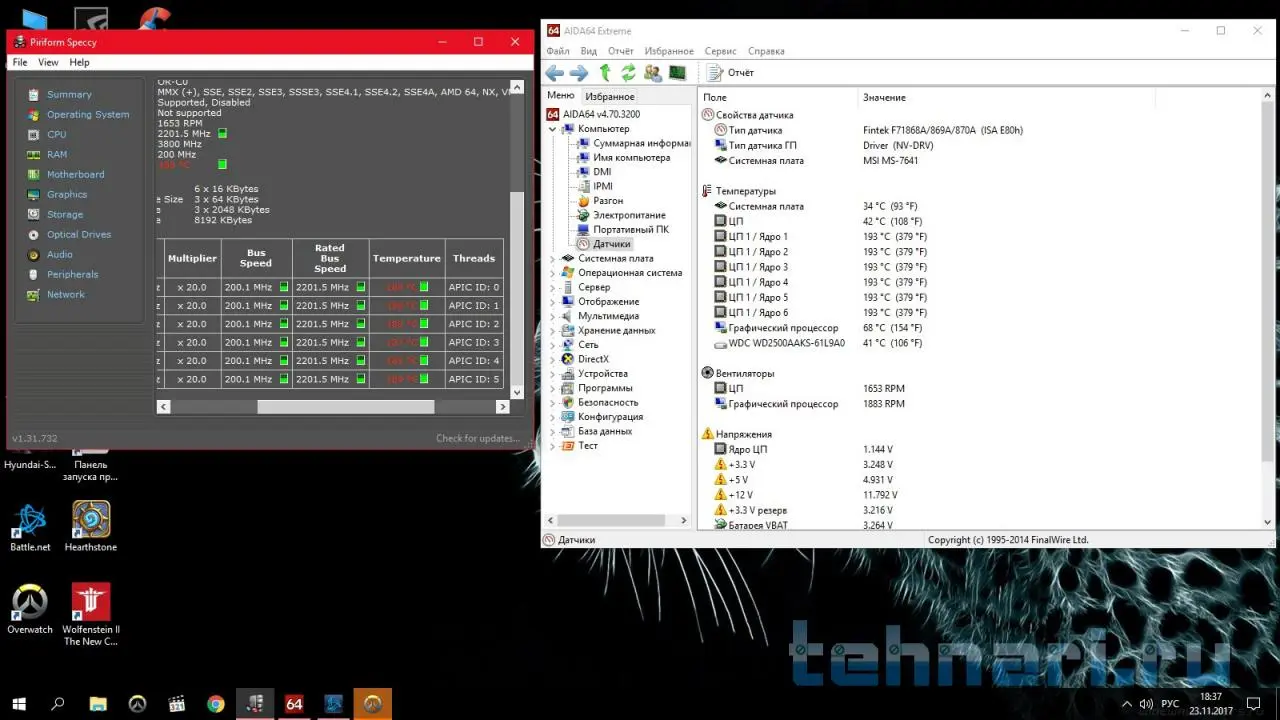Expand the Мультимедиа tree node

coord(552,316)
